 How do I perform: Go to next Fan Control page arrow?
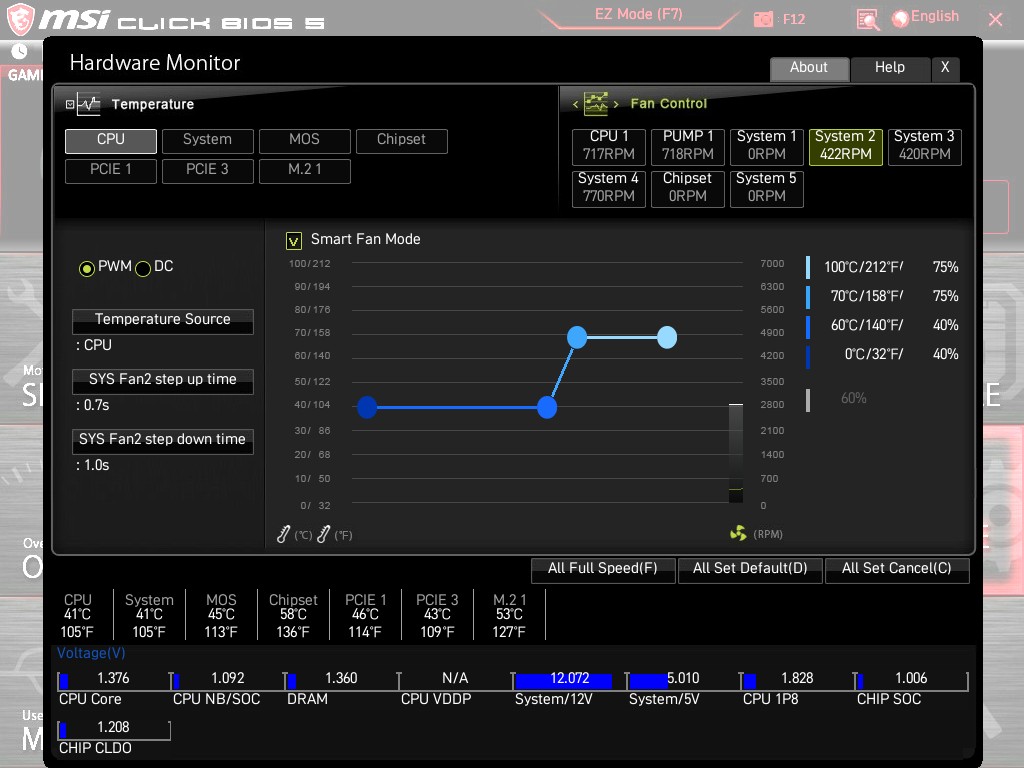615,104
